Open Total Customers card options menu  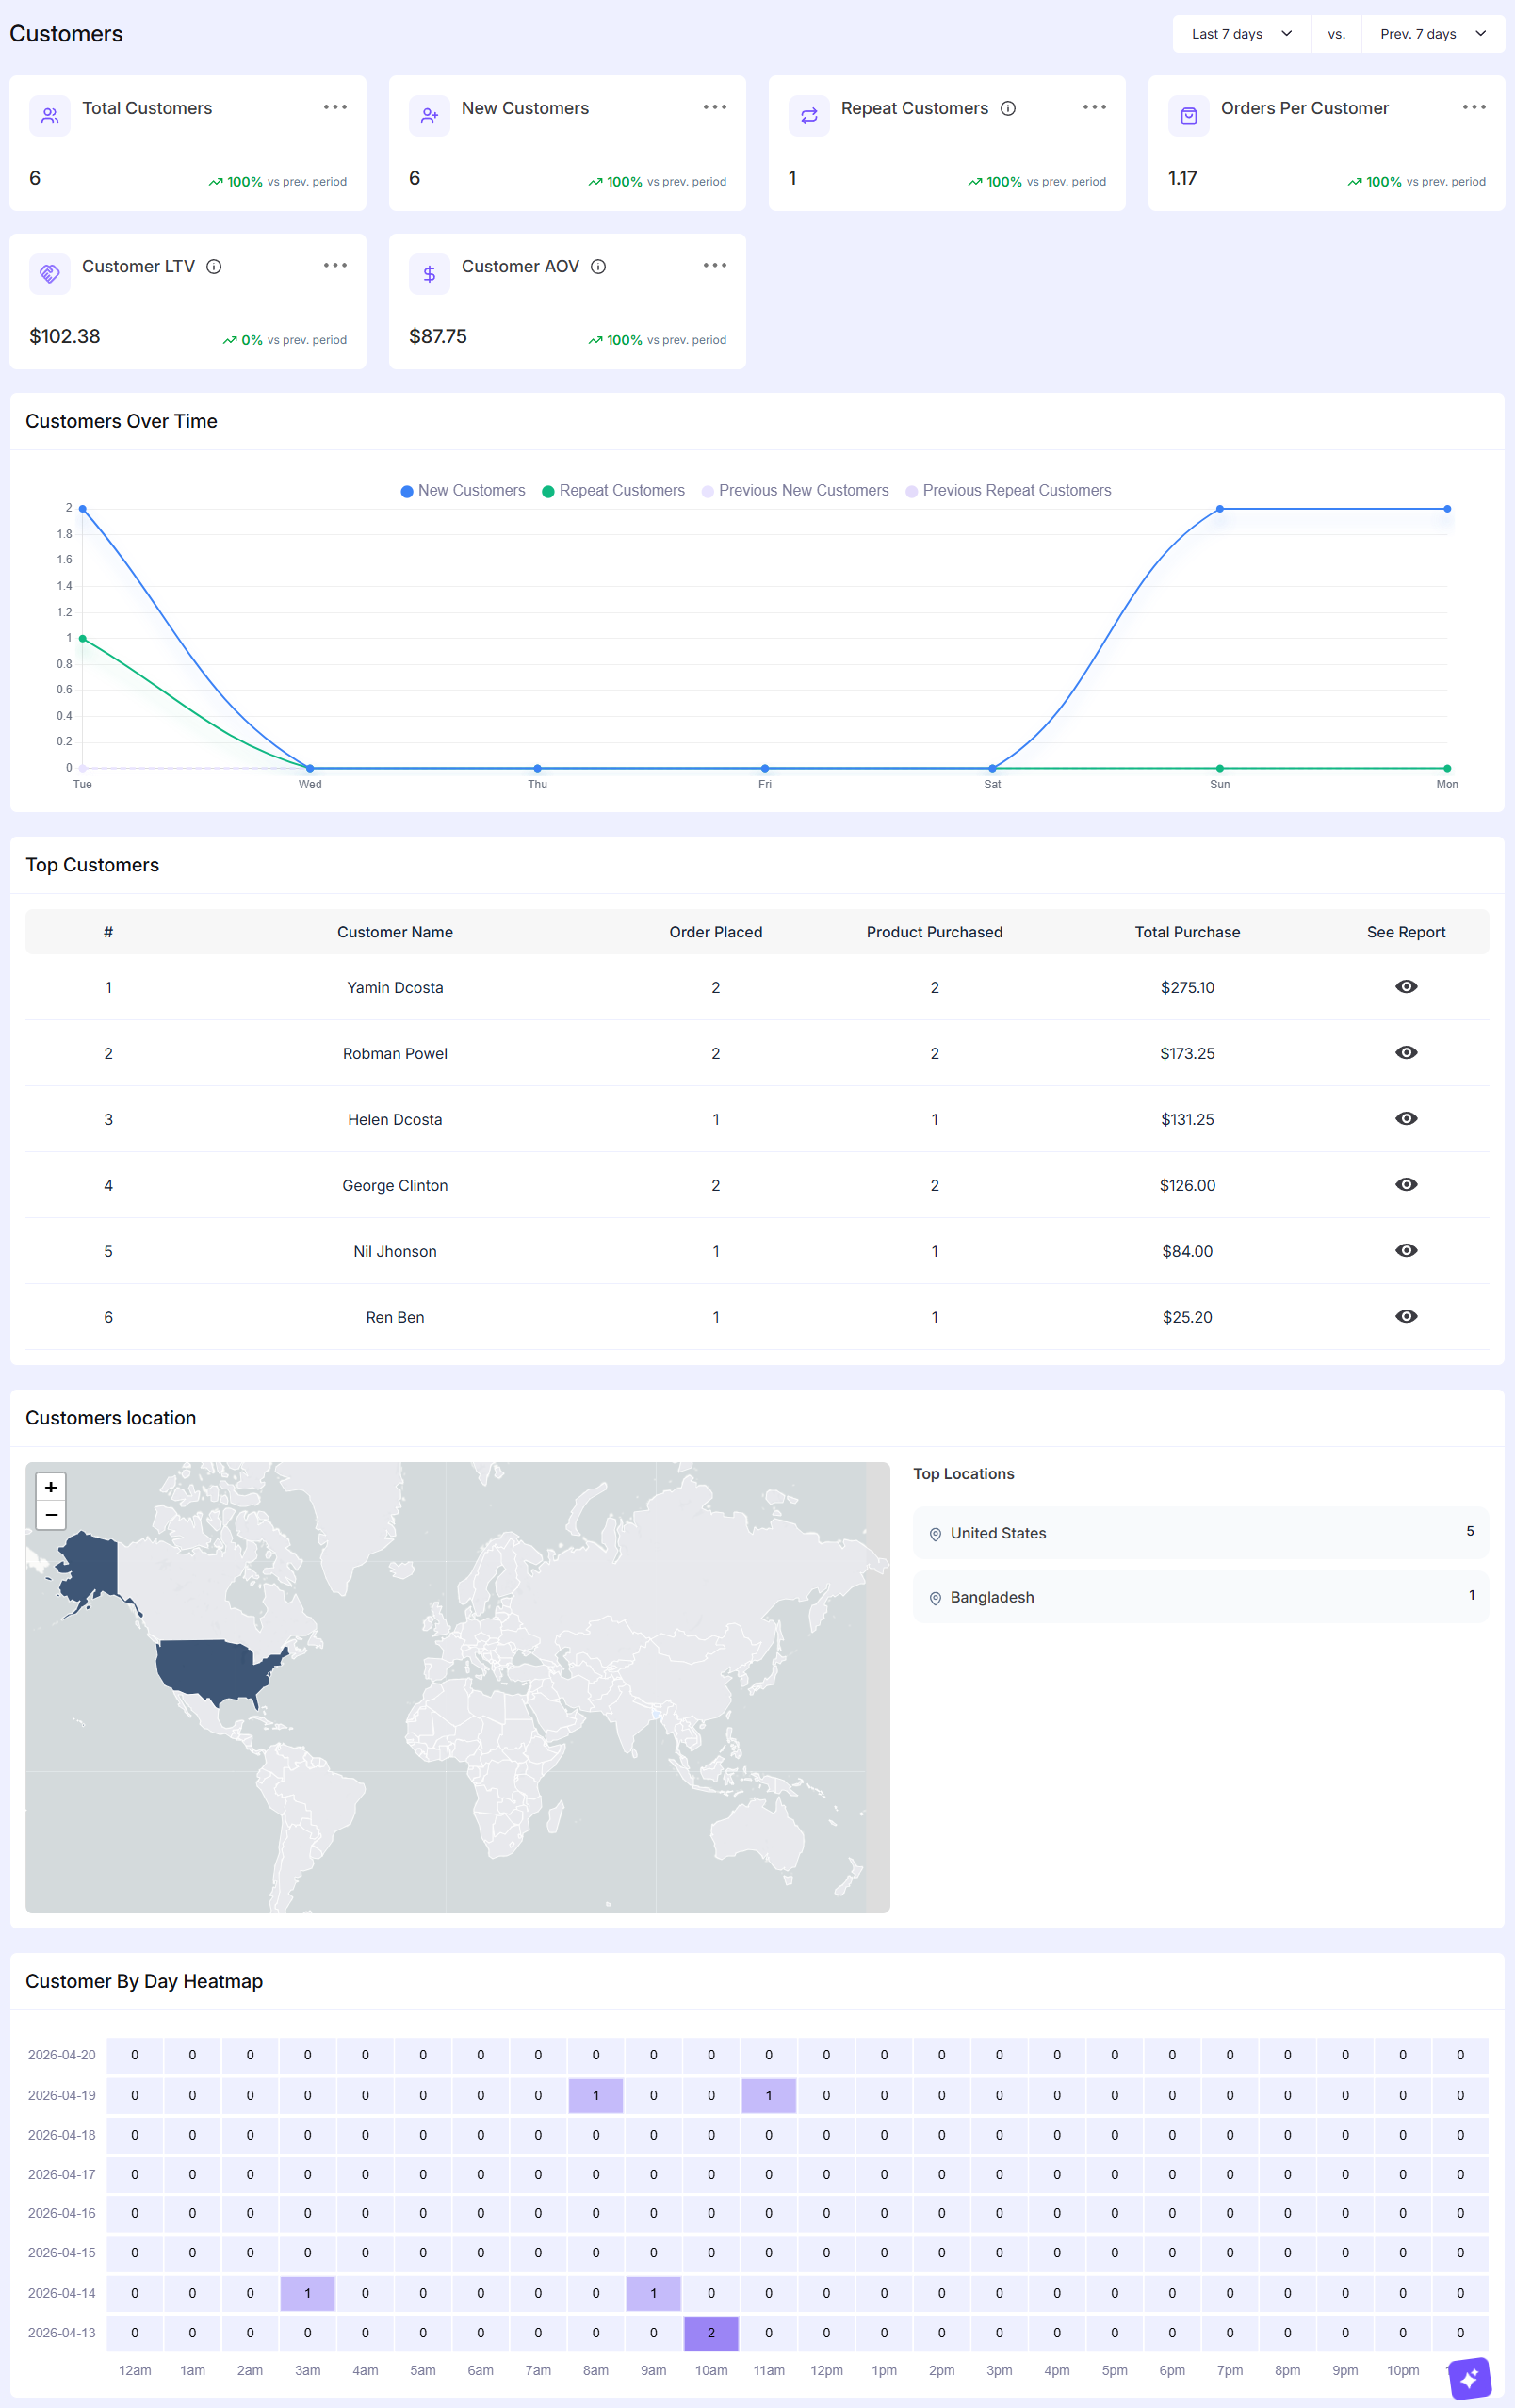pos(335,107)
